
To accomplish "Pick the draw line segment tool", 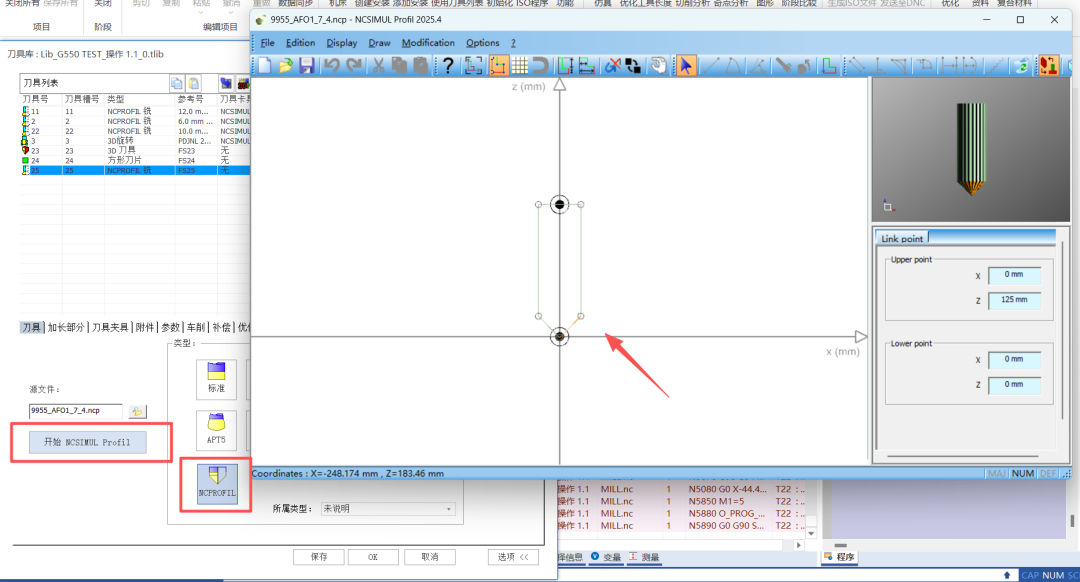I will point(712,65).
